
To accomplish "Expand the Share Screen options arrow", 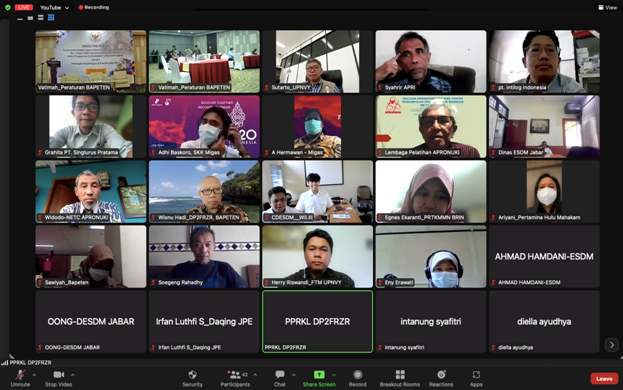I will tap(334, 375).
